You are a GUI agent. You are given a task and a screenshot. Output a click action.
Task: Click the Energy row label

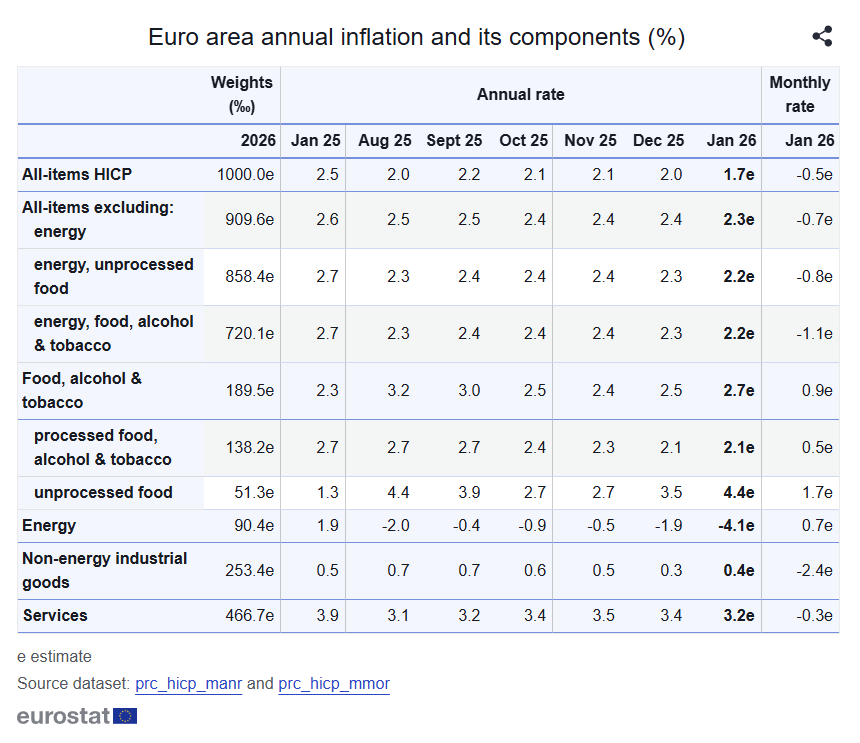[49, 525]
